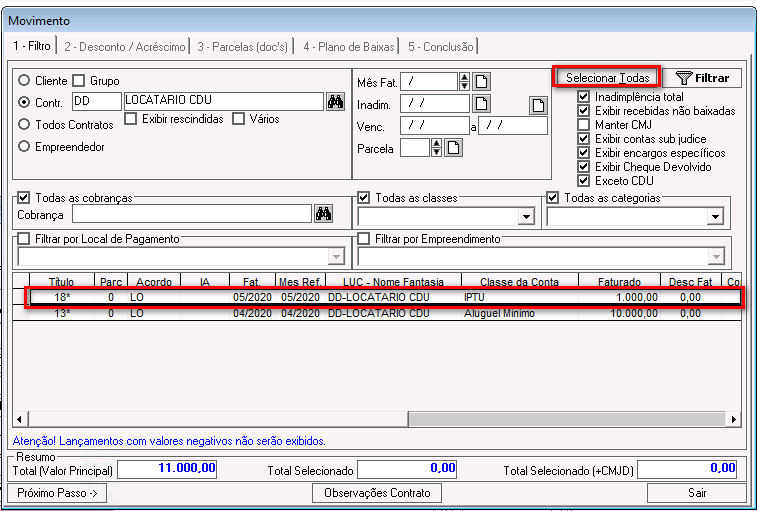The height and width of the screenshot is (511, 757).
Task: Enable Manter CMJ checkbox
Action: pyautogui.click(x=584, y=125)
